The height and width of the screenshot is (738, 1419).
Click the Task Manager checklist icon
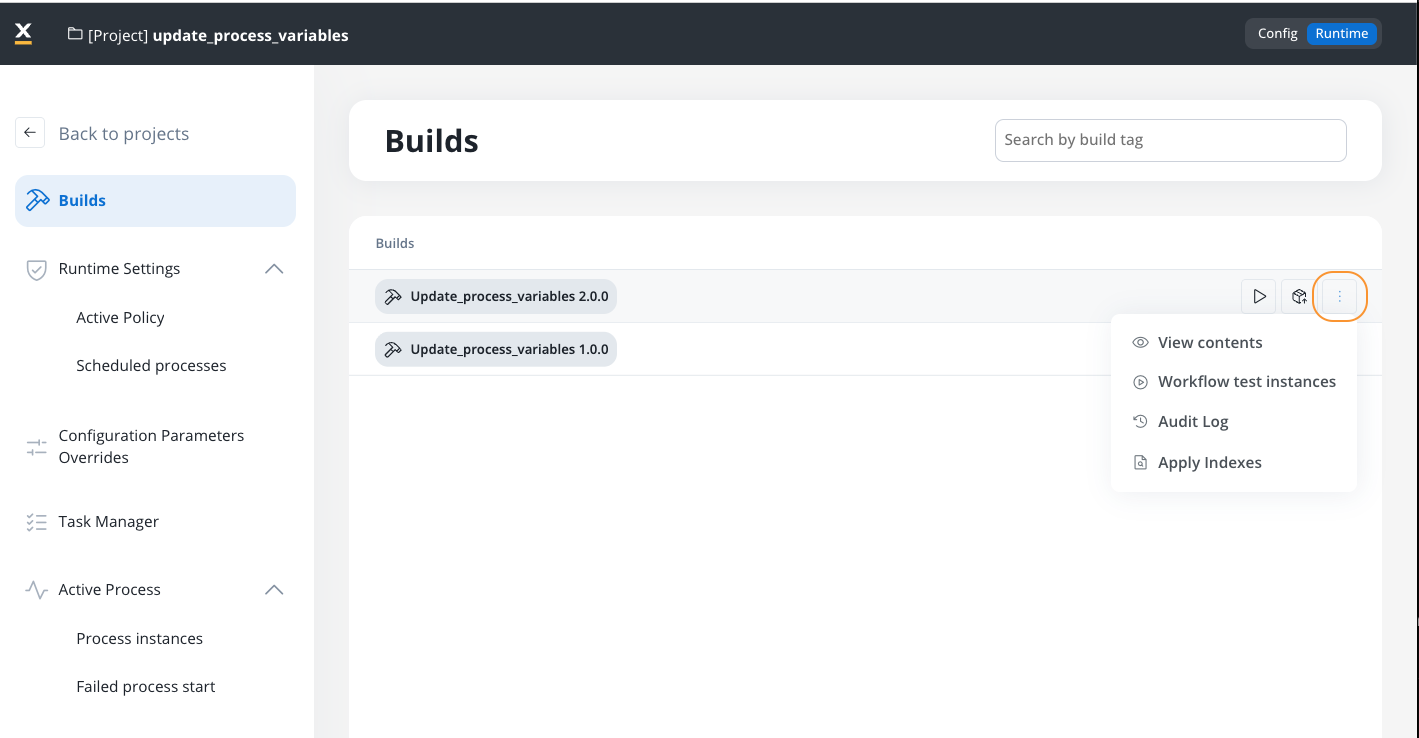[37, 522]
